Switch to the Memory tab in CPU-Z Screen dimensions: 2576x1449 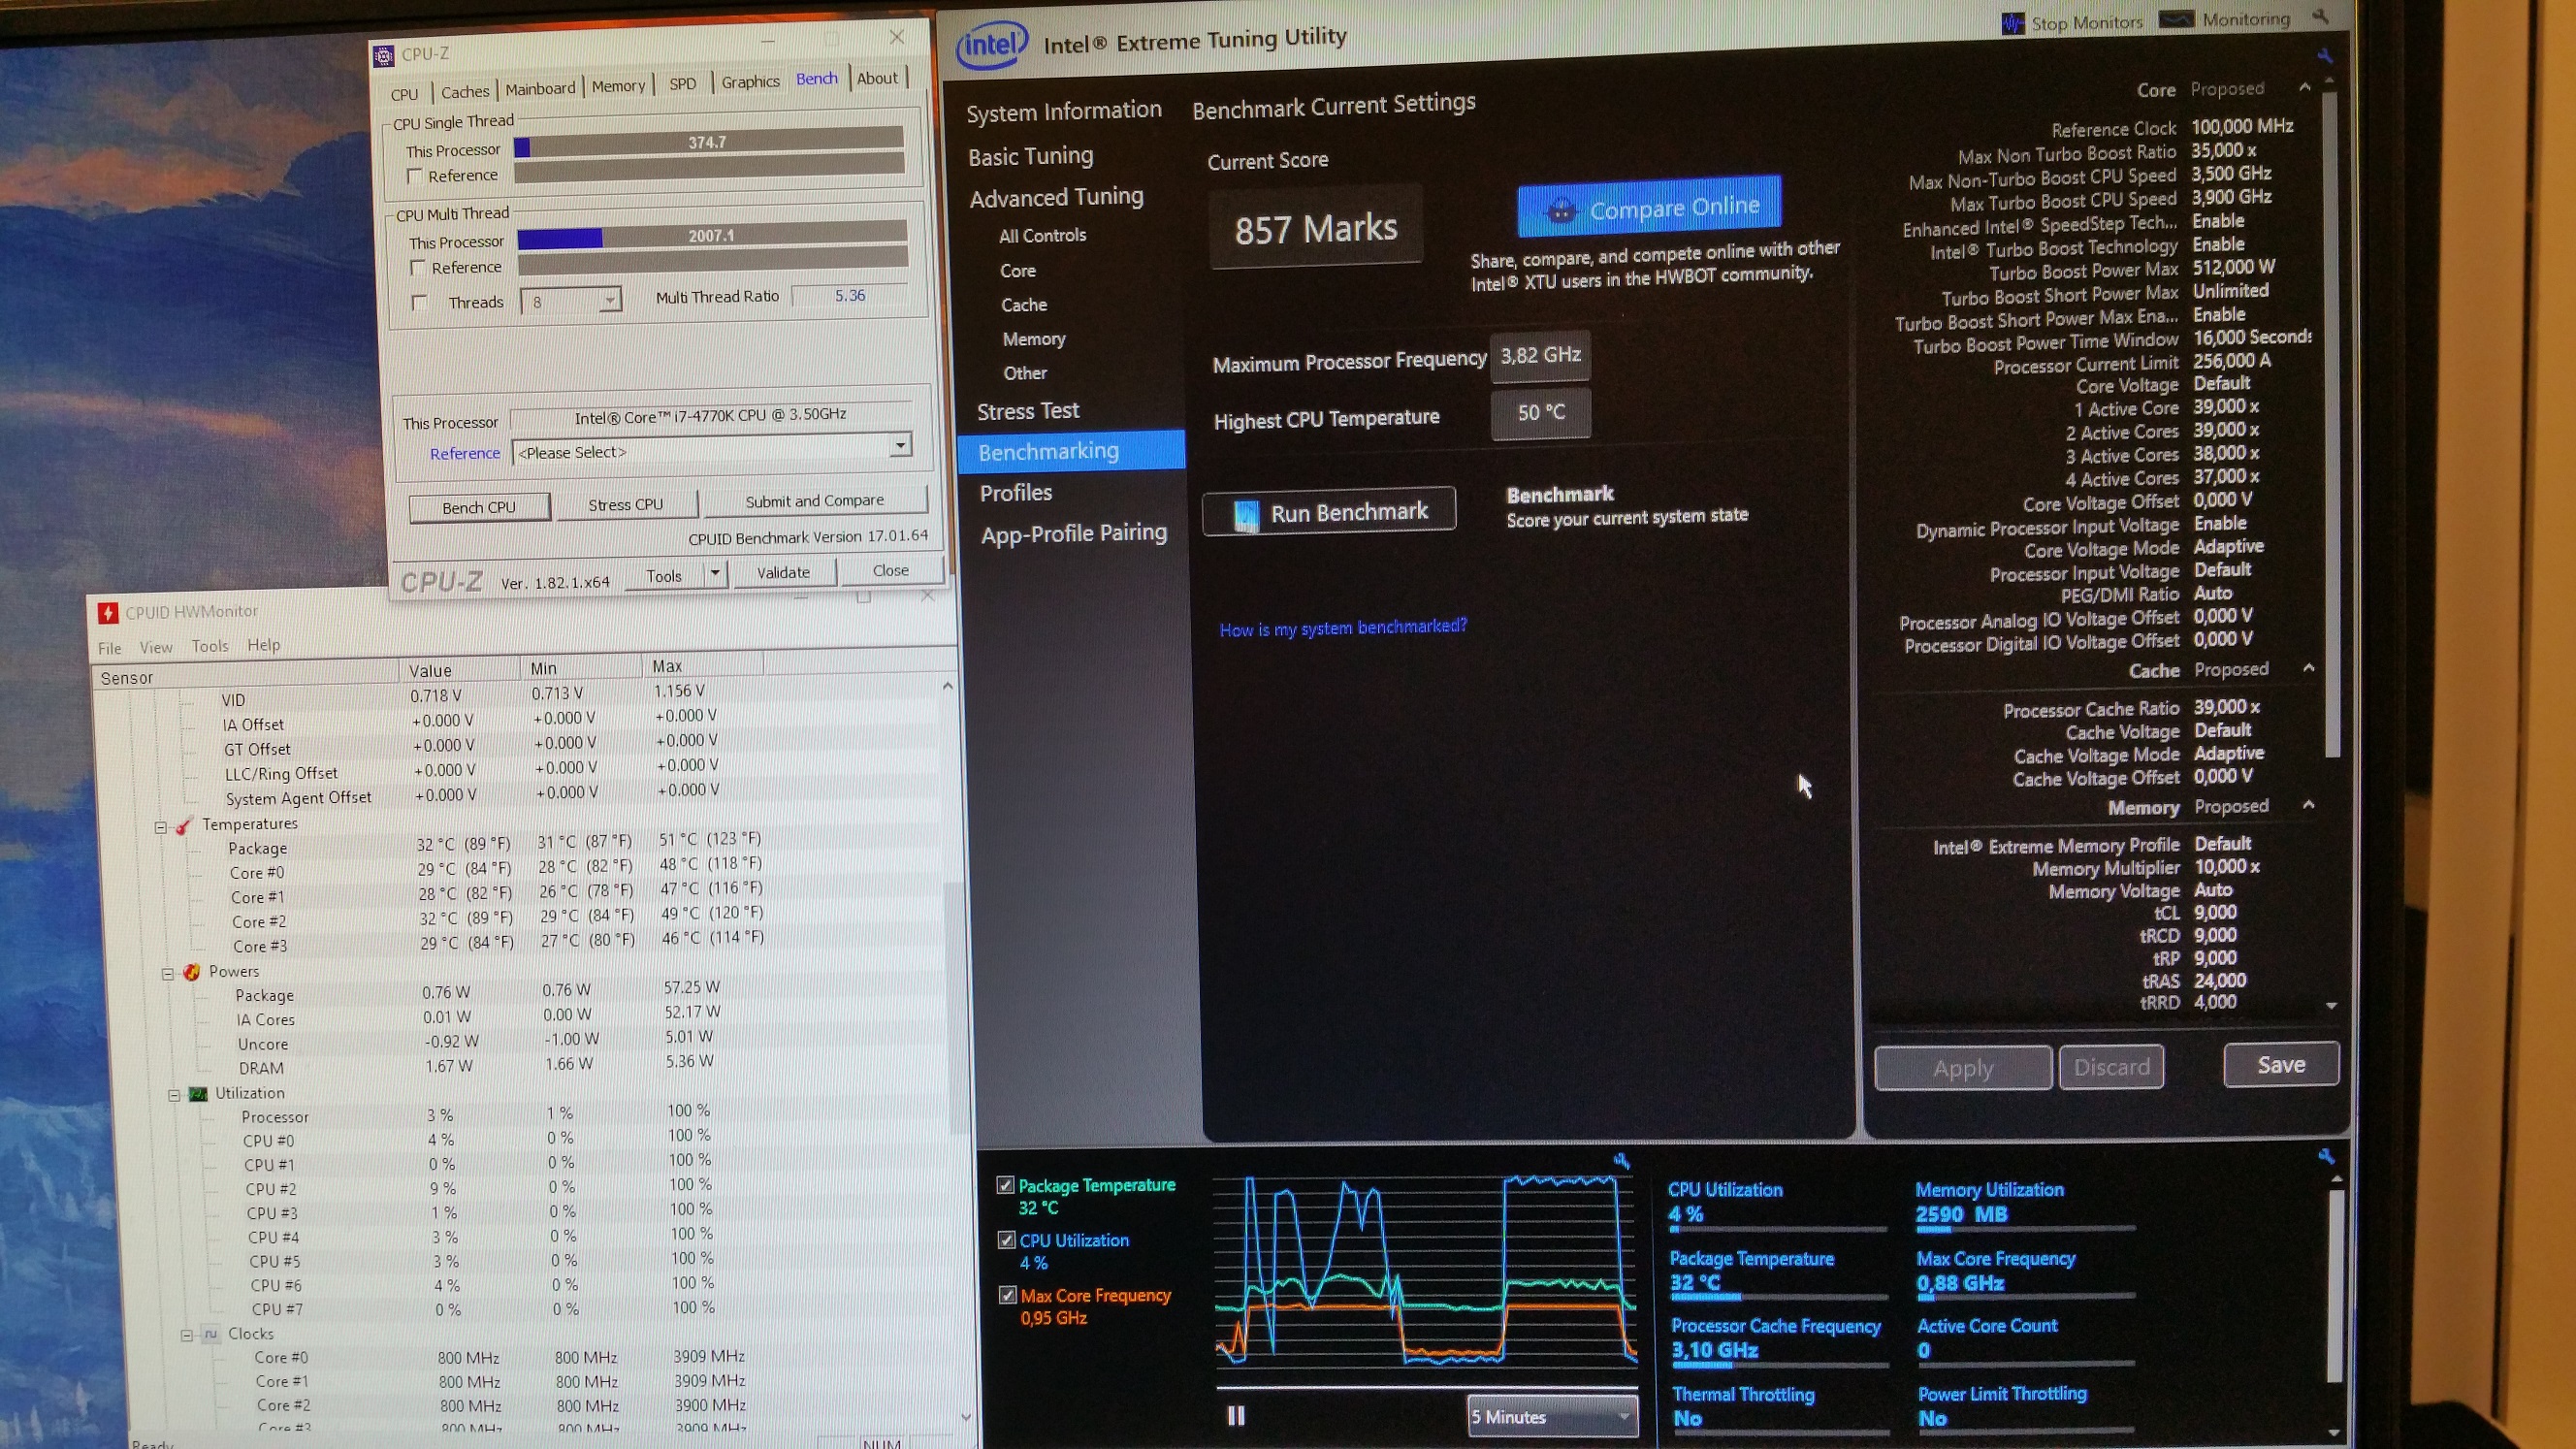tap(618, 86)
